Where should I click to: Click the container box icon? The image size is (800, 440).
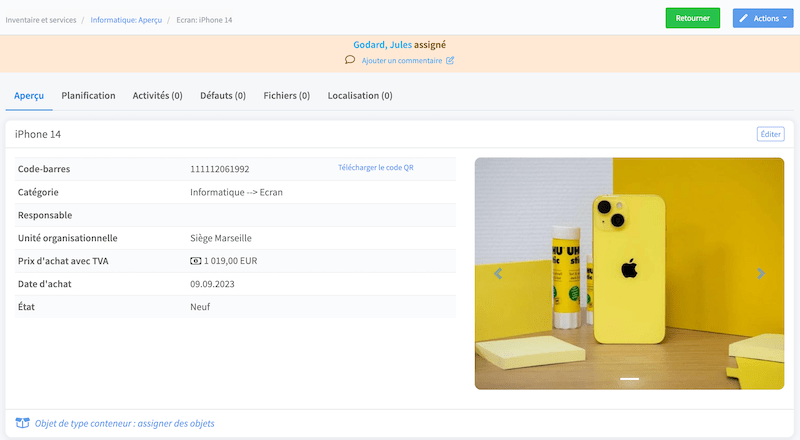(22, 423)
